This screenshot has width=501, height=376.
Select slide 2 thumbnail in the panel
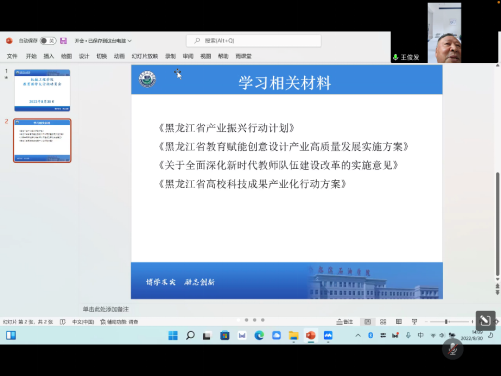[42, 141]
